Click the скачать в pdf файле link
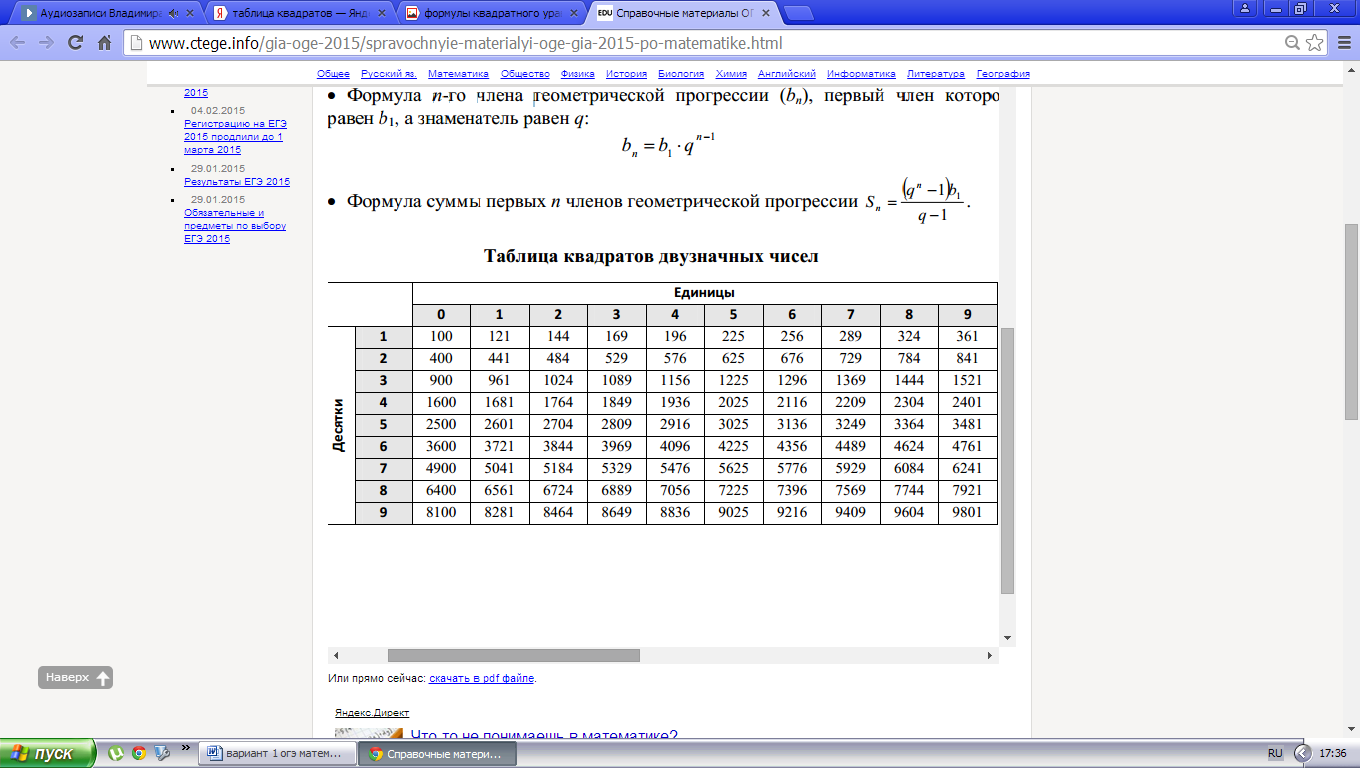Image resolution: width=1360 pixels, height=768 pixels. click(x=482, y=678)
